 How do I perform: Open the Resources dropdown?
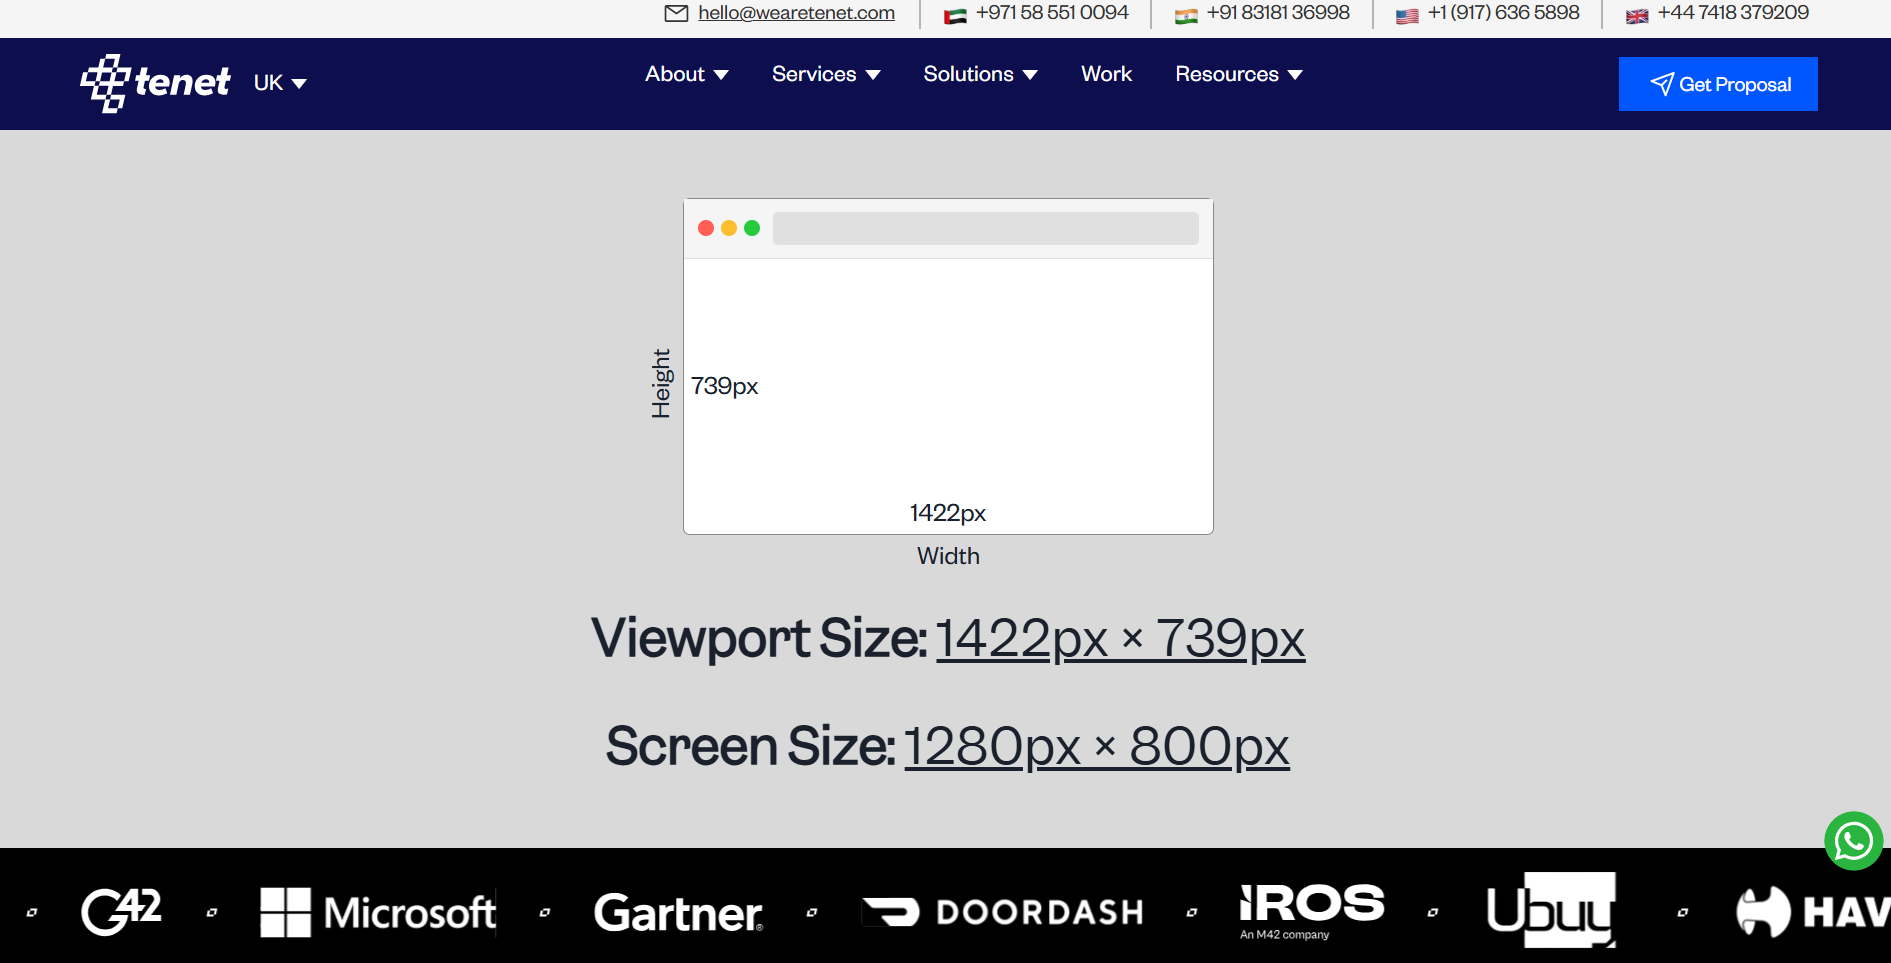click(x=1238, y=74)
